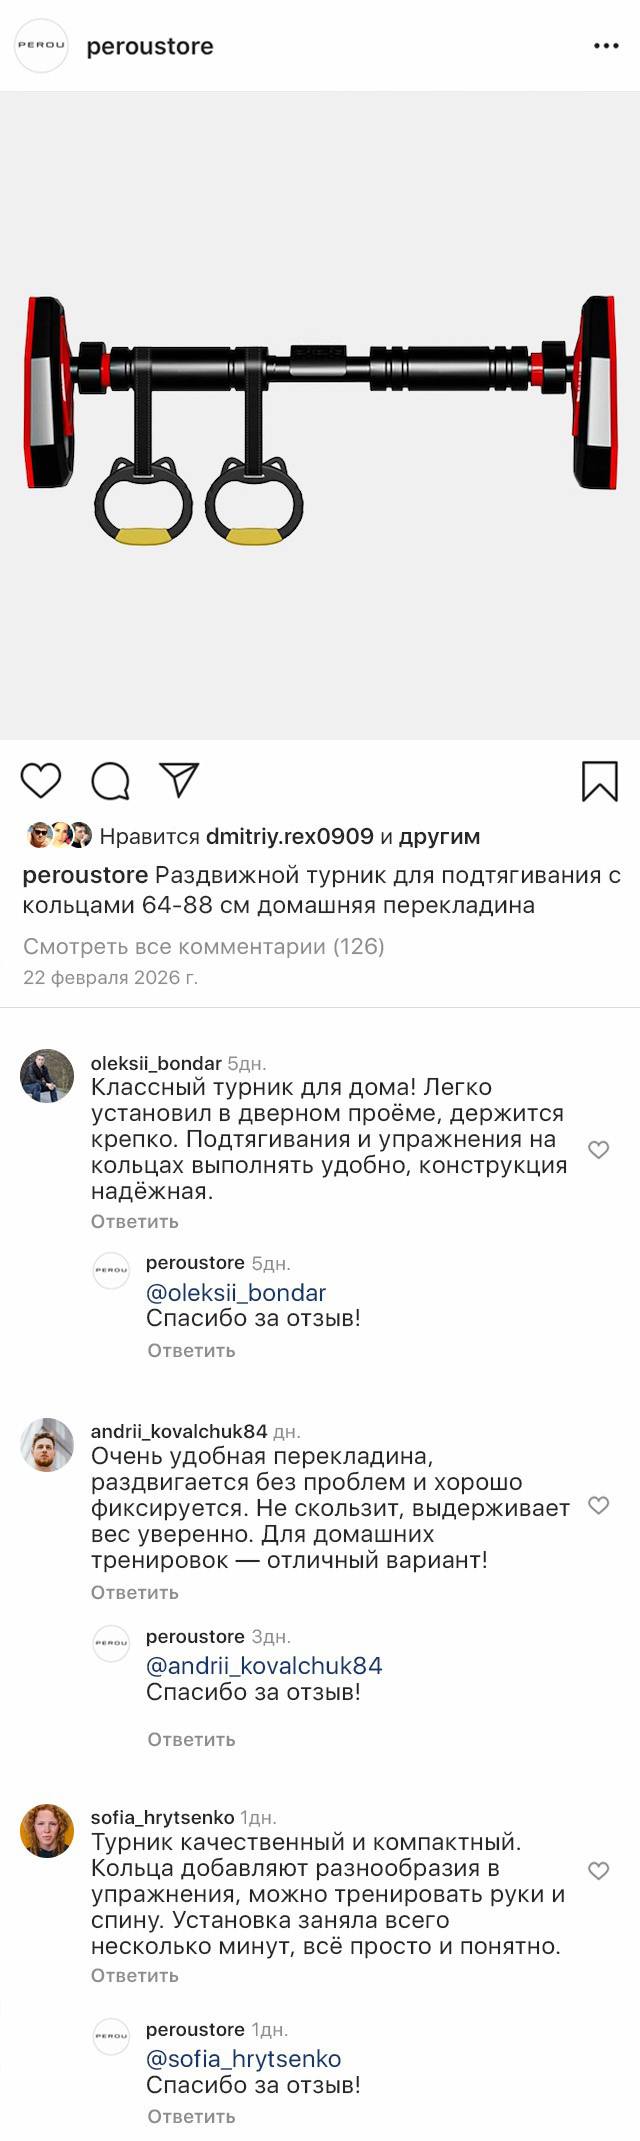Expand all 126 comments

[204, 946]
